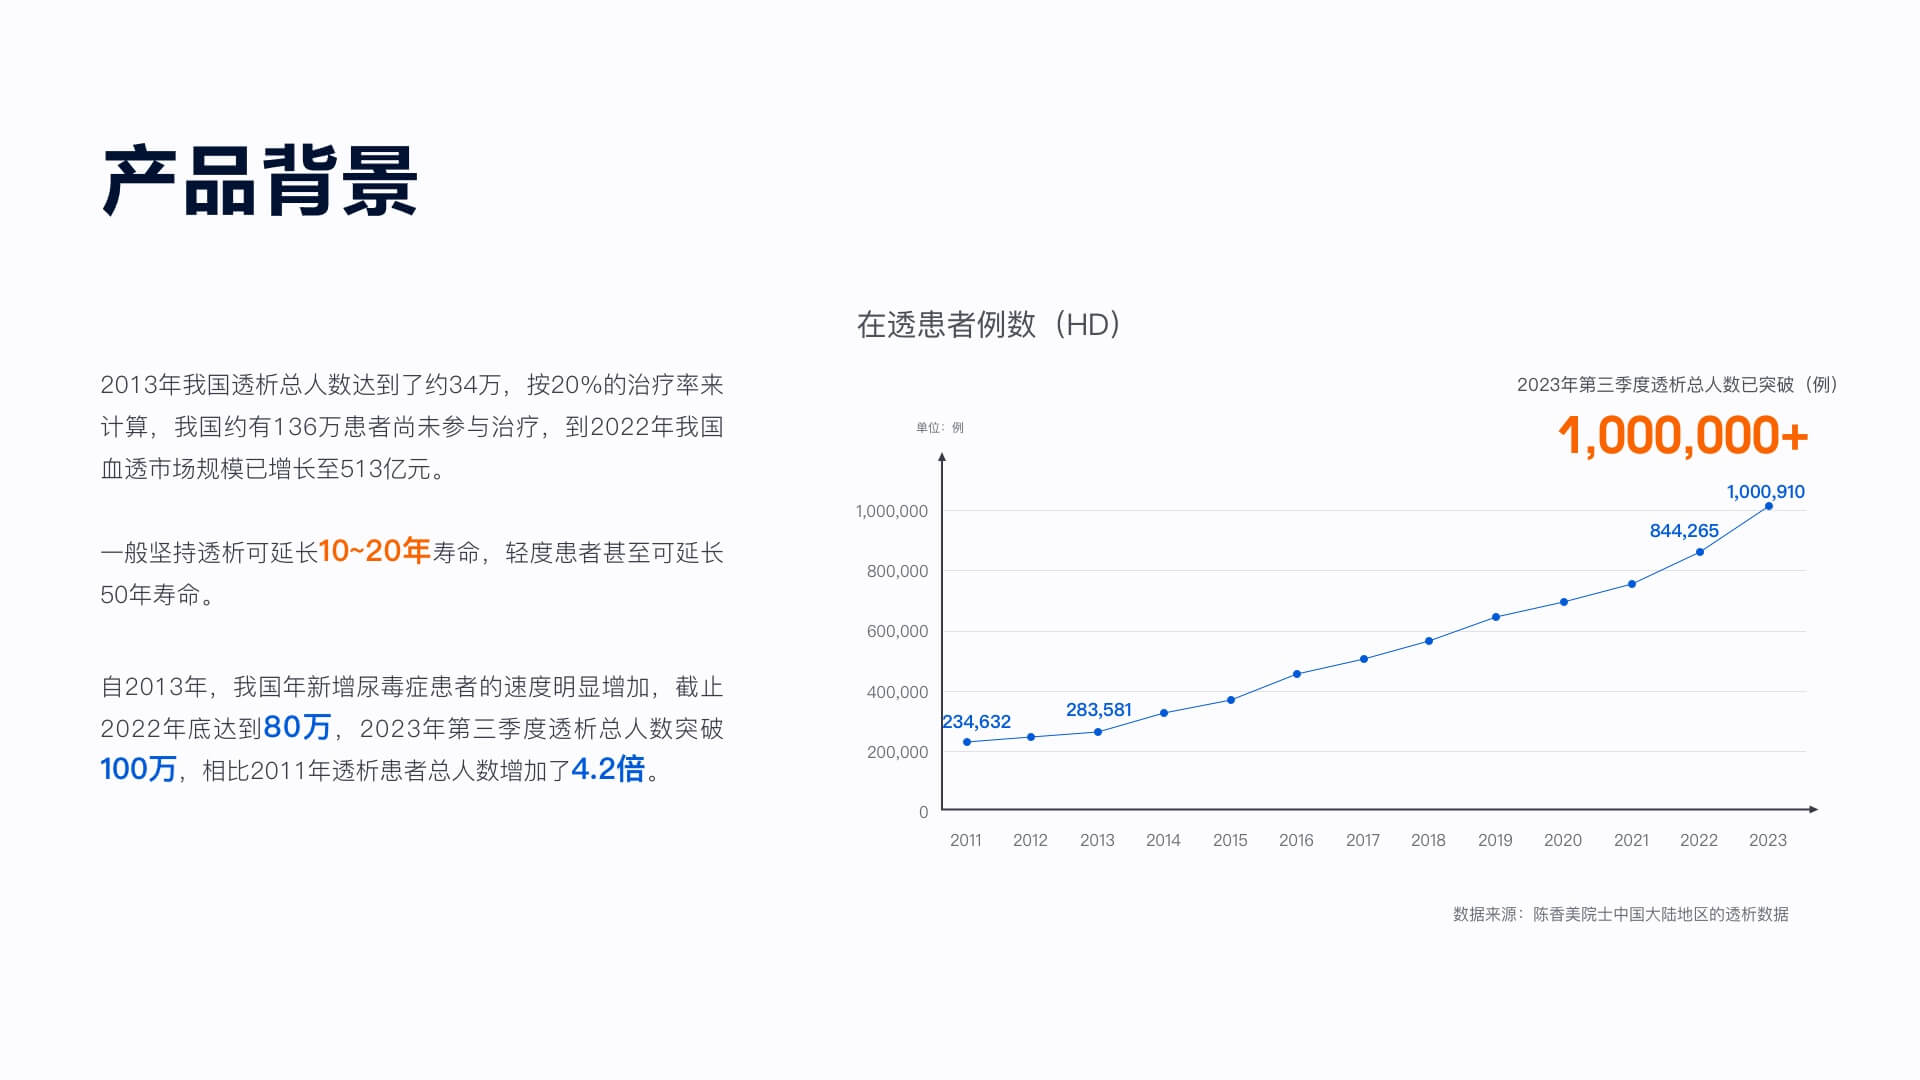
Task: Click the data label 1,000,910
Action: pos(1766,491)
